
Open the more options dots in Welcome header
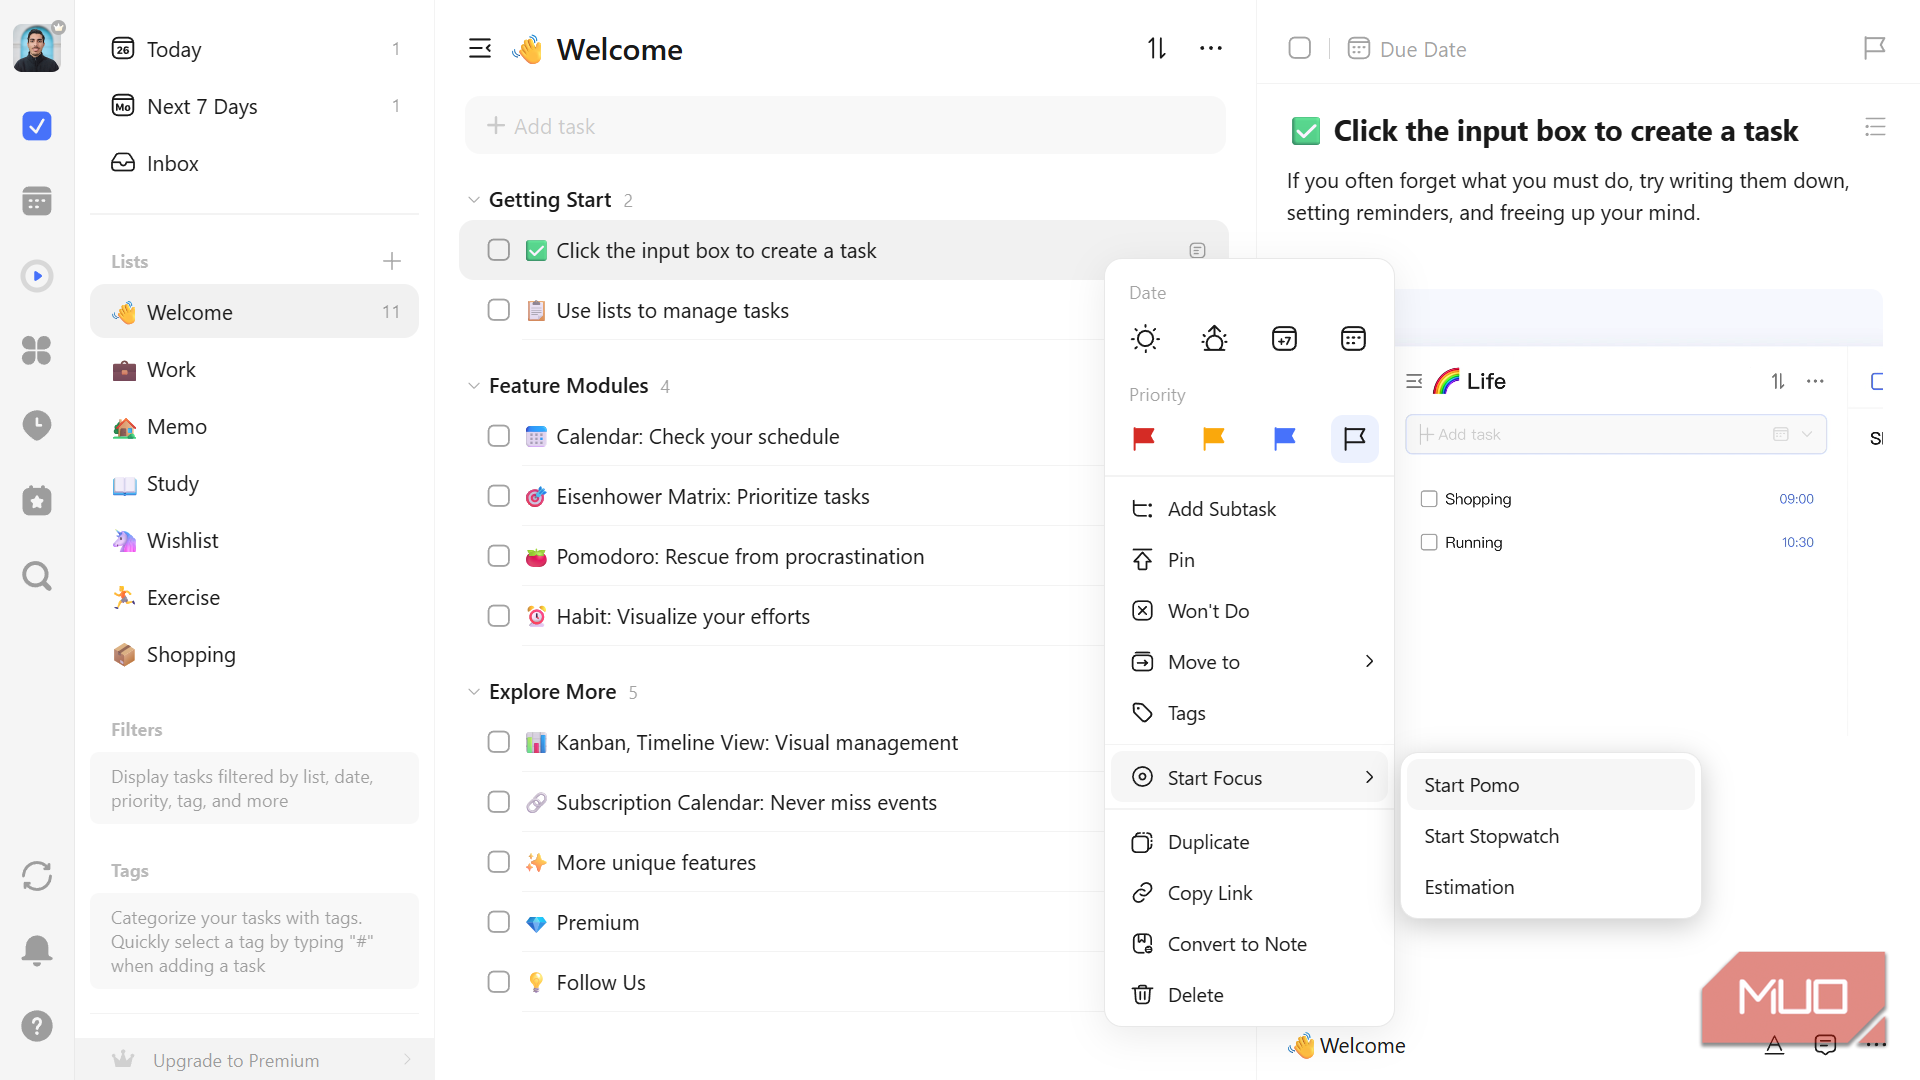pyautogui.click(x=1211, y=48)
